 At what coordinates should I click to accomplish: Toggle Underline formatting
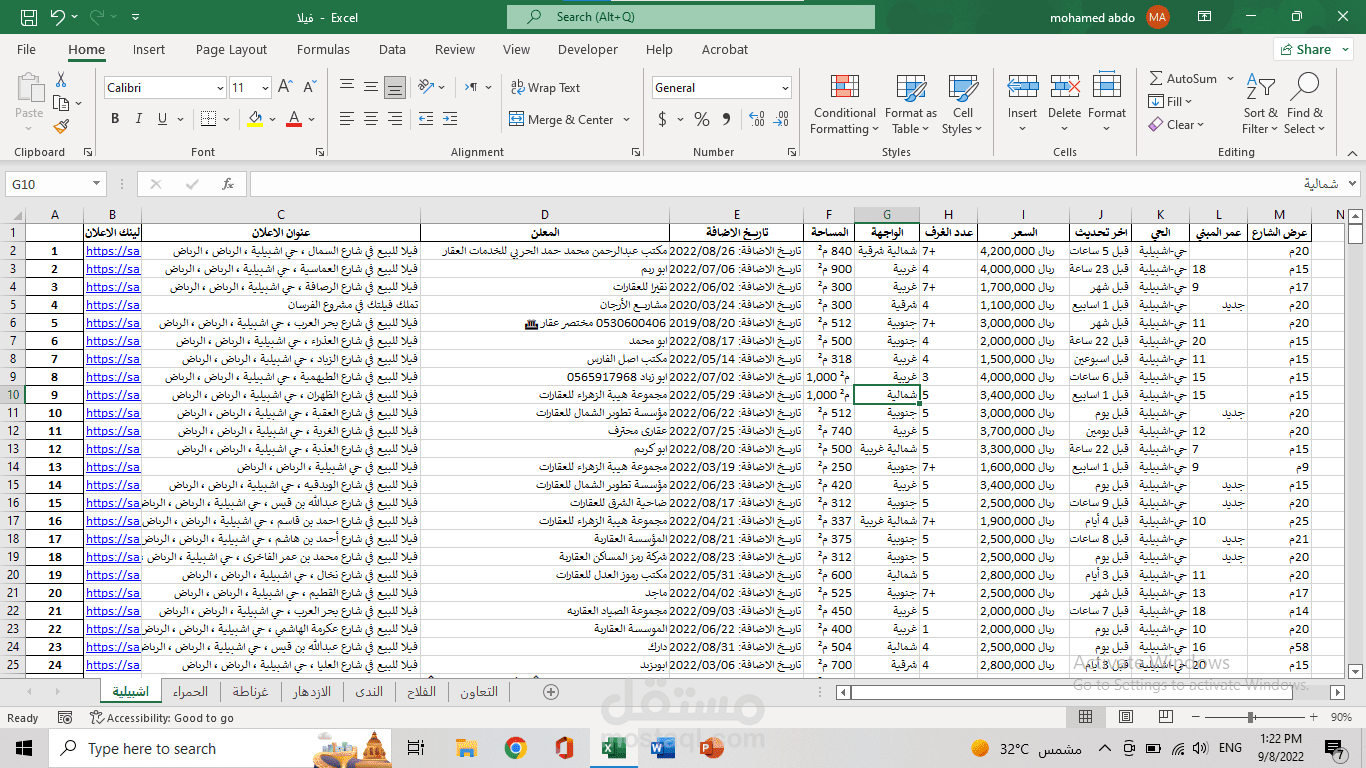click(x=163, y=119)
